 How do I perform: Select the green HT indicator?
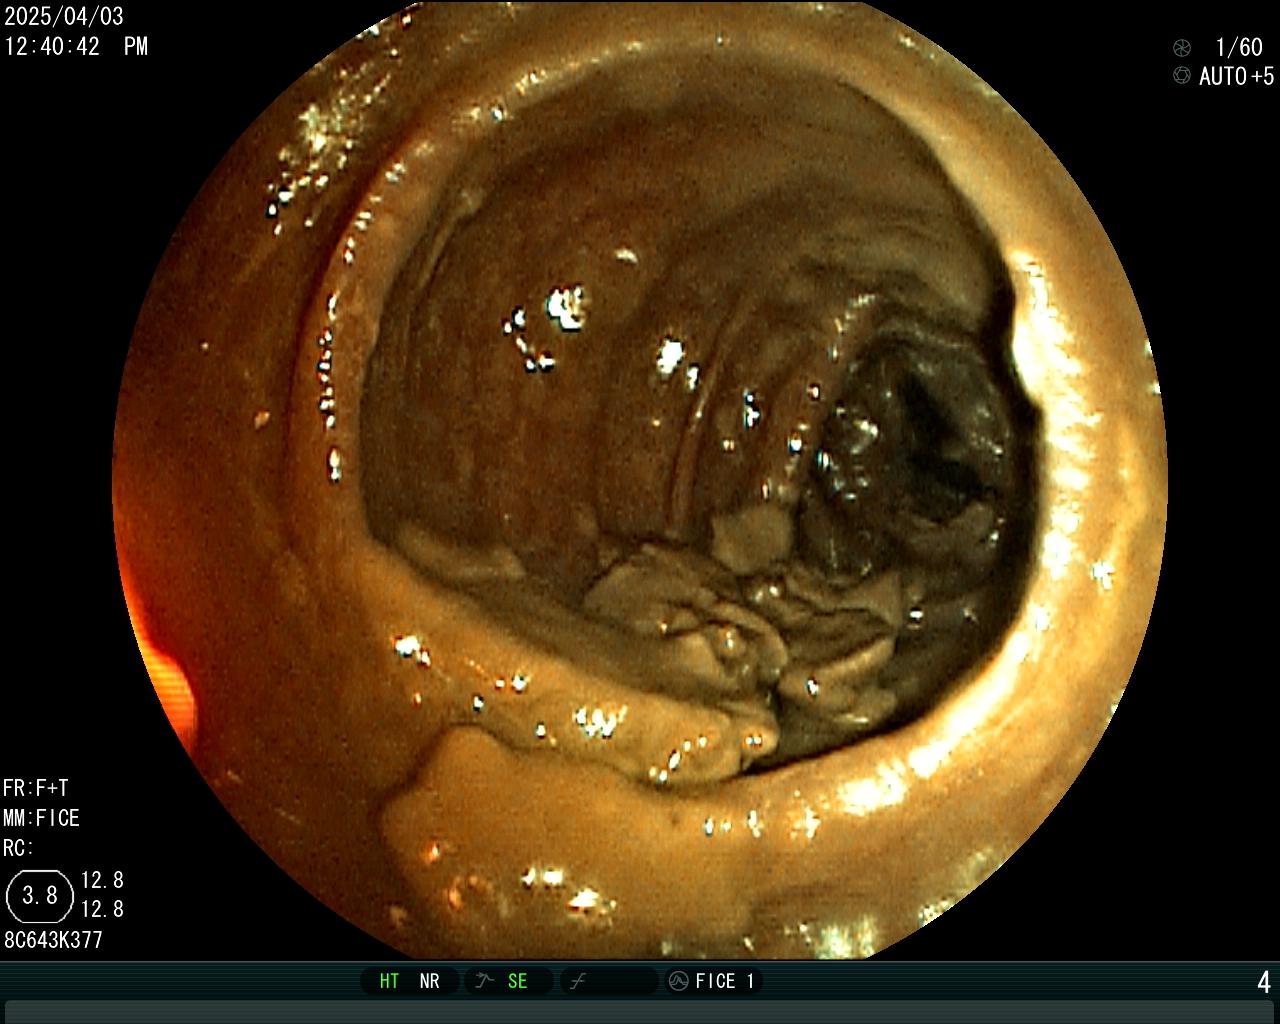click(389, 981)
